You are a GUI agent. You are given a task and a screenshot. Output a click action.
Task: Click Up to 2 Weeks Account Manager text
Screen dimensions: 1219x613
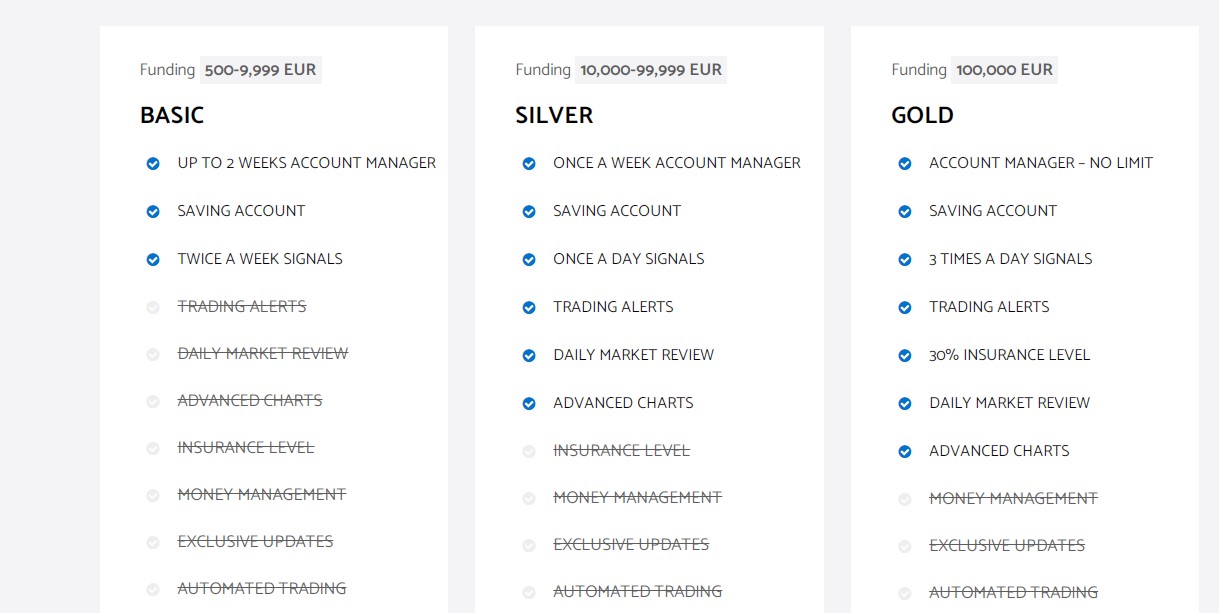[x=307, y=163]
